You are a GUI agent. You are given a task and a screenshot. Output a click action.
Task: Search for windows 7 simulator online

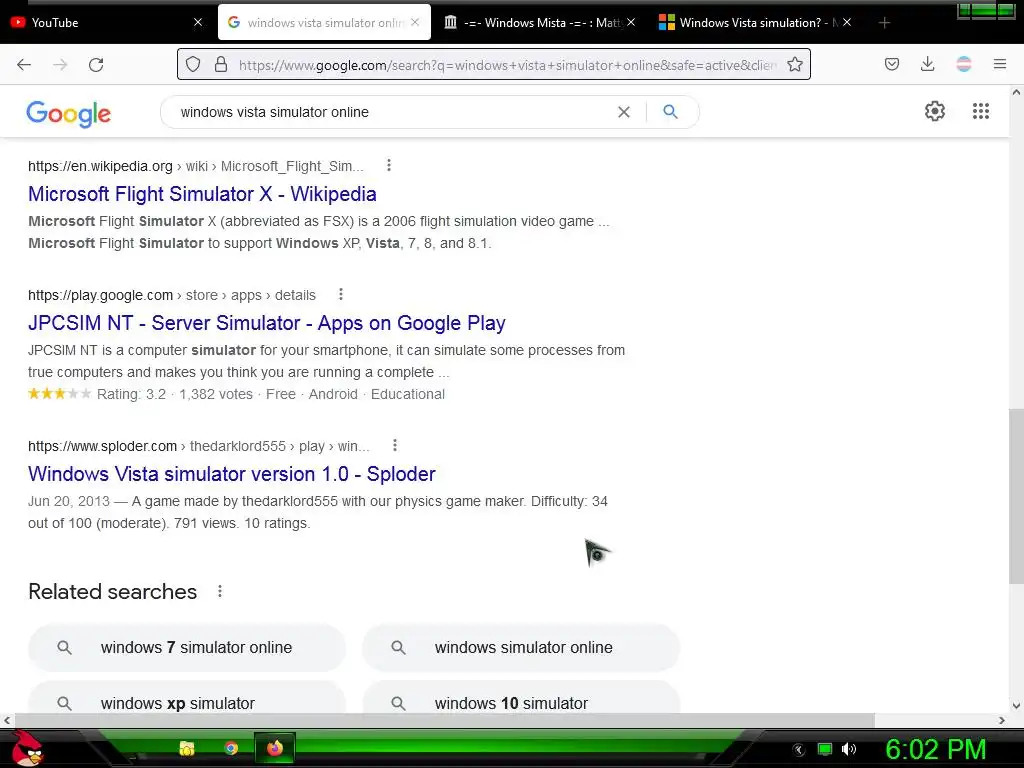[x=187, y=647]
